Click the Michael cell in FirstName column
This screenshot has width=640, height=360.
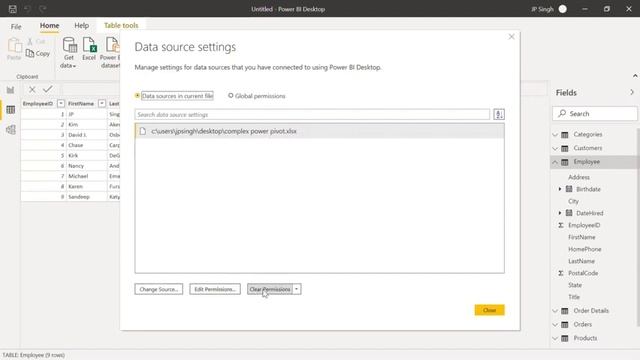click(x=87, y=176)
